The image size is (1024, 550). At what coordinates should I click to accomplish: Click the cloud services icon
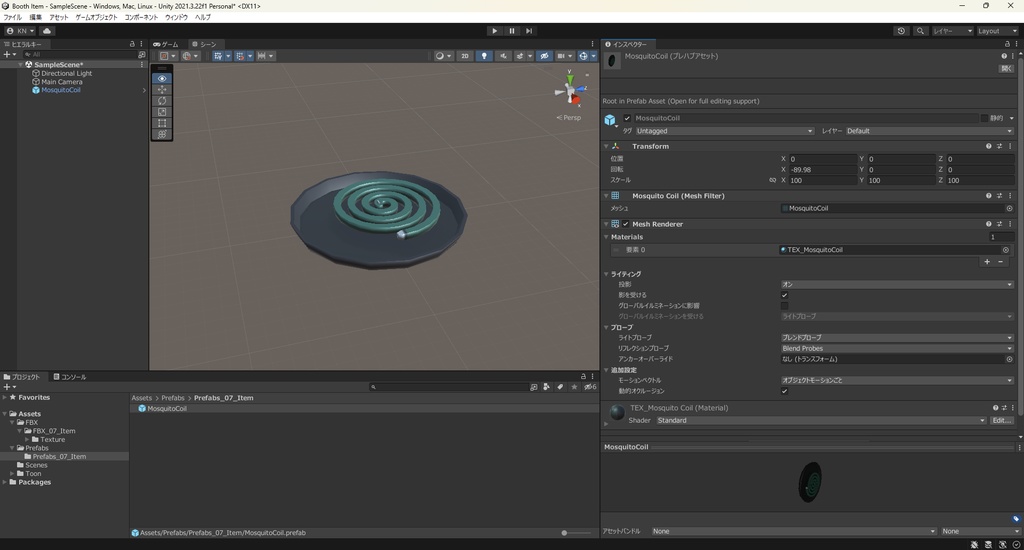[x=47, y=31]
